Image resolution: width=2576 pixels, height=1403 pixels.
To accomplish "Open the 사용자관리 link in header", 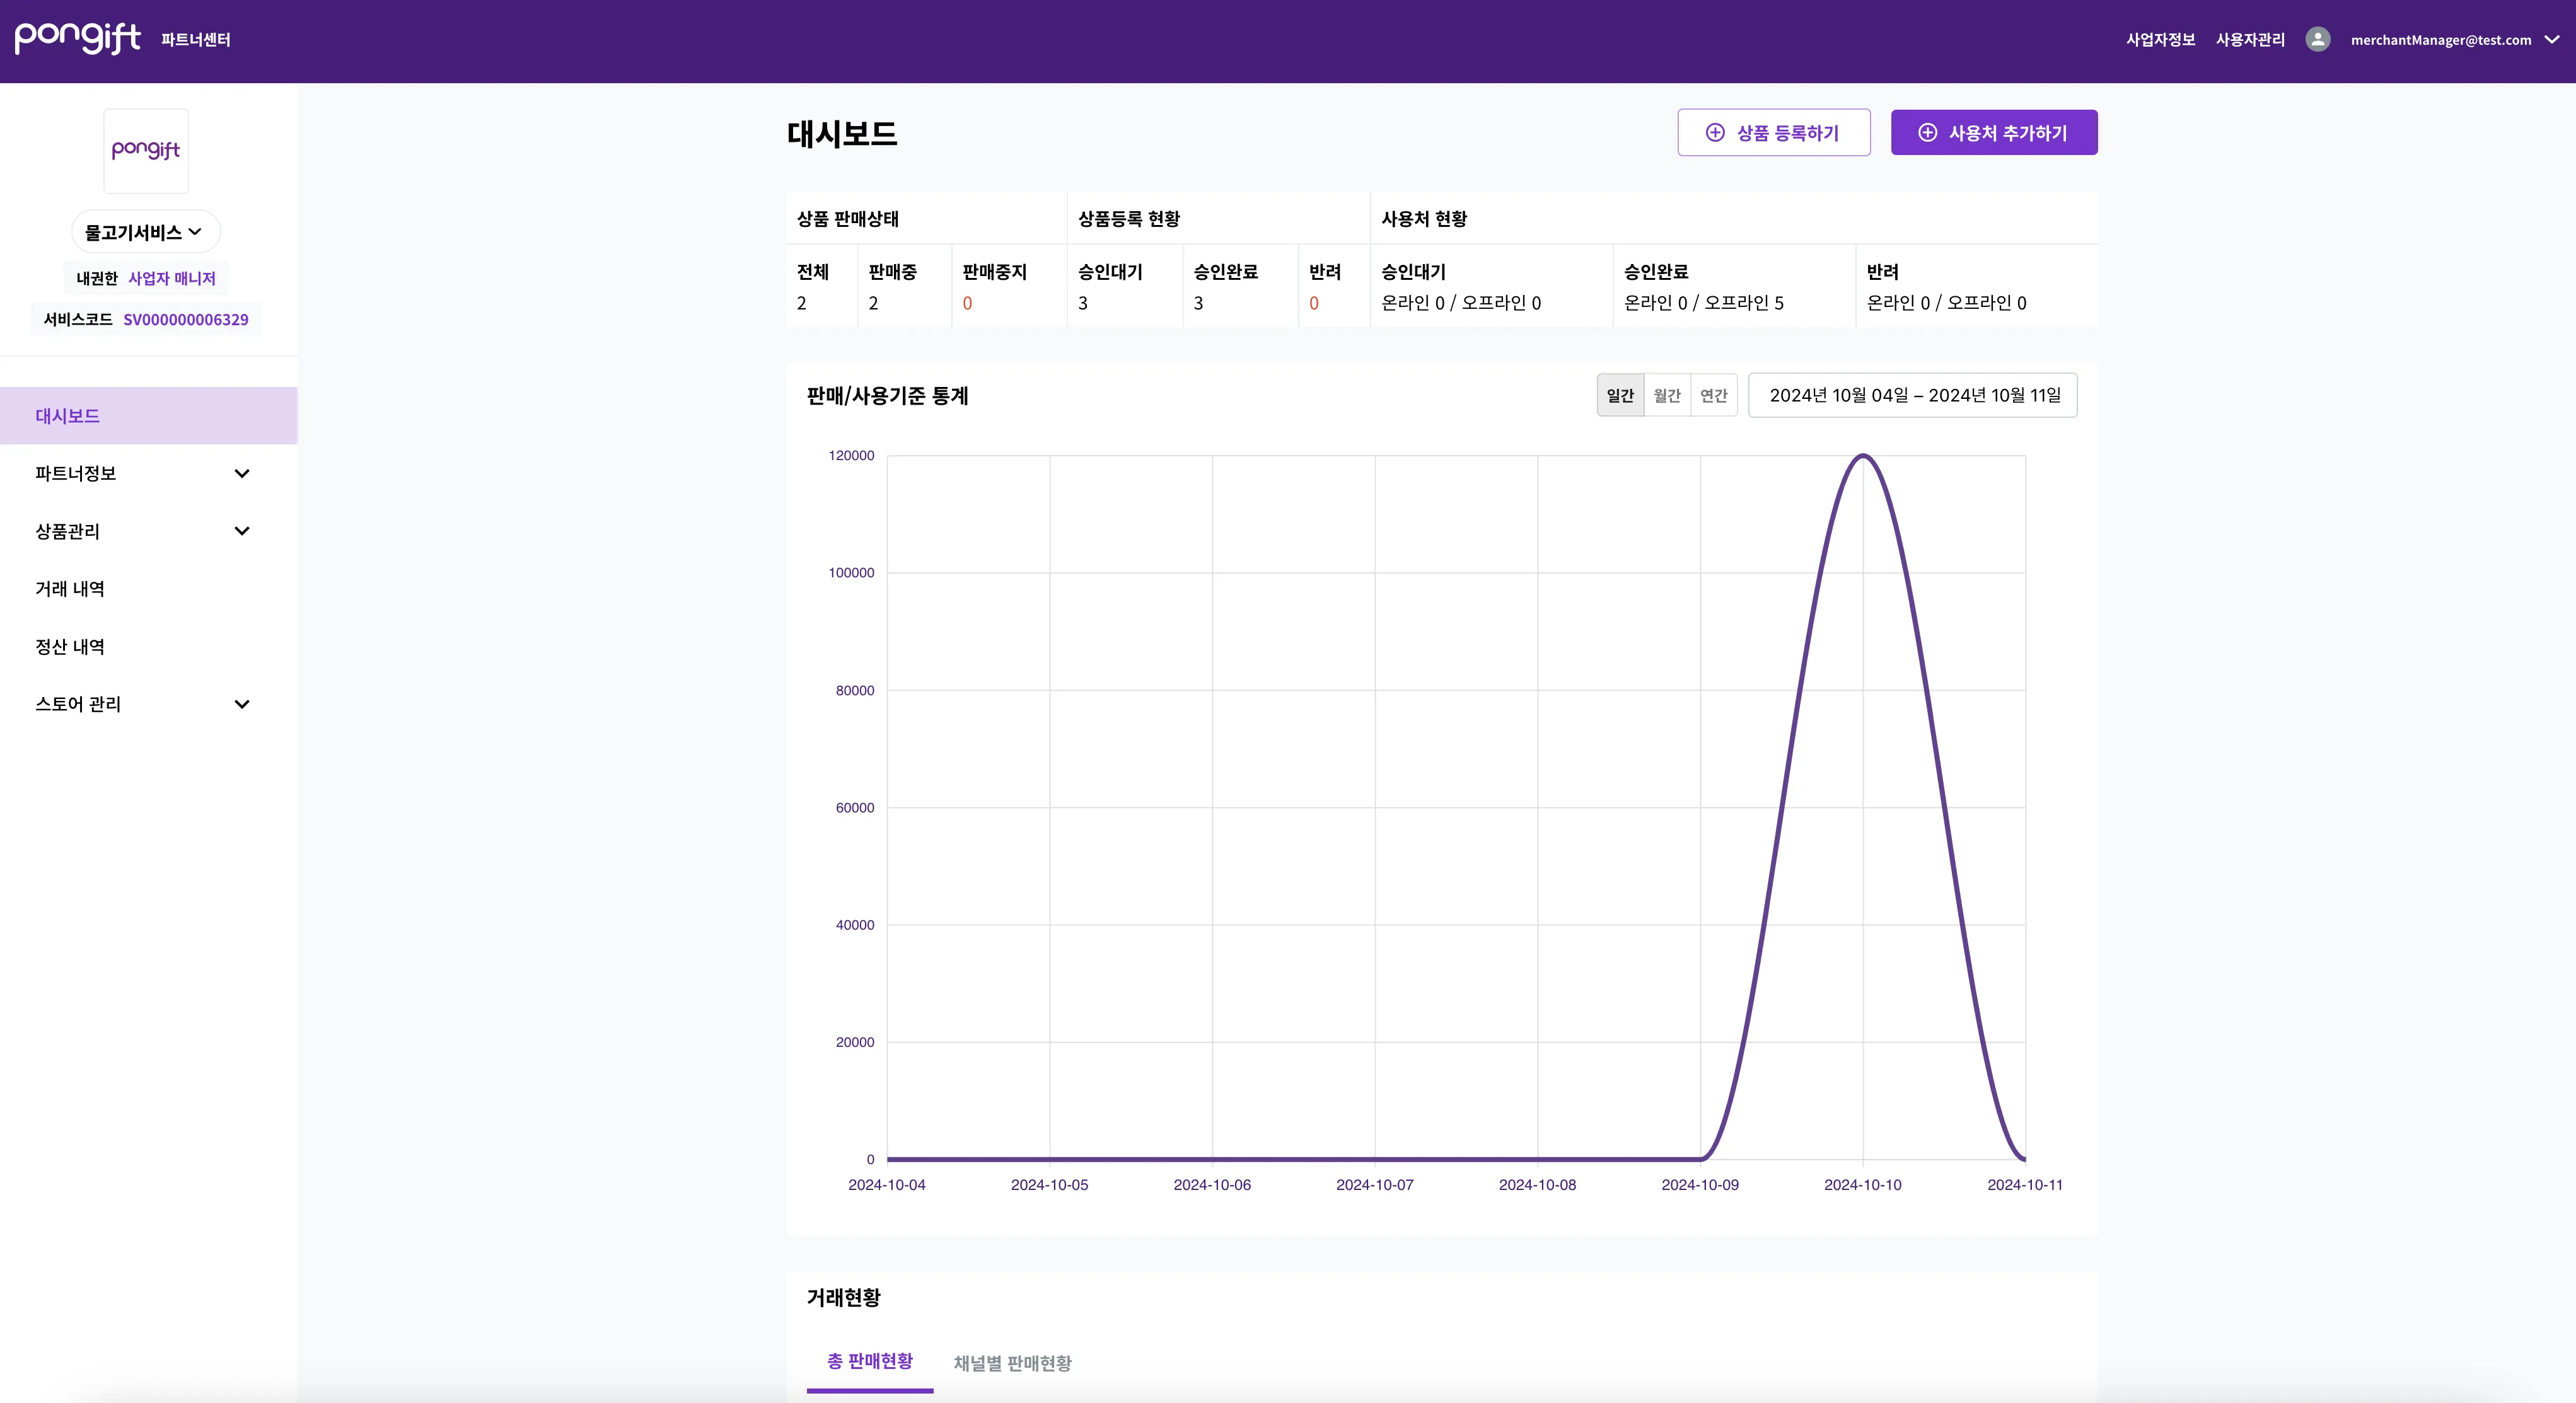I will 2250,40.
